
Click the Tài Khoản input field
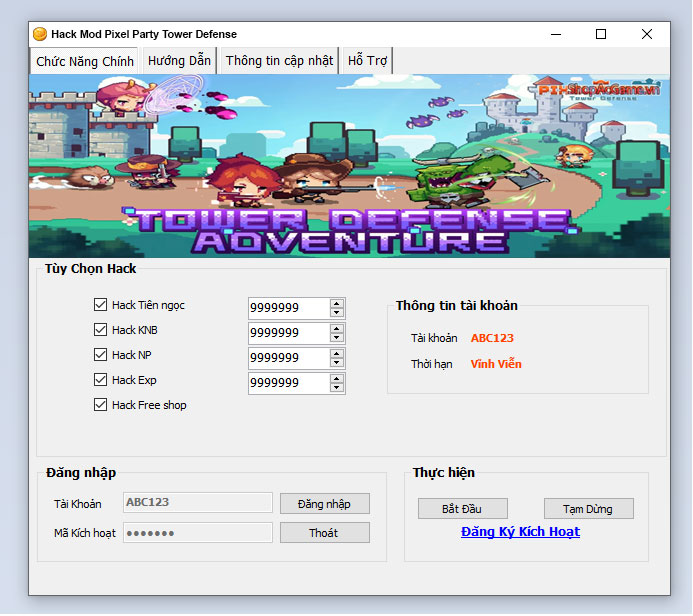[198, 502]
